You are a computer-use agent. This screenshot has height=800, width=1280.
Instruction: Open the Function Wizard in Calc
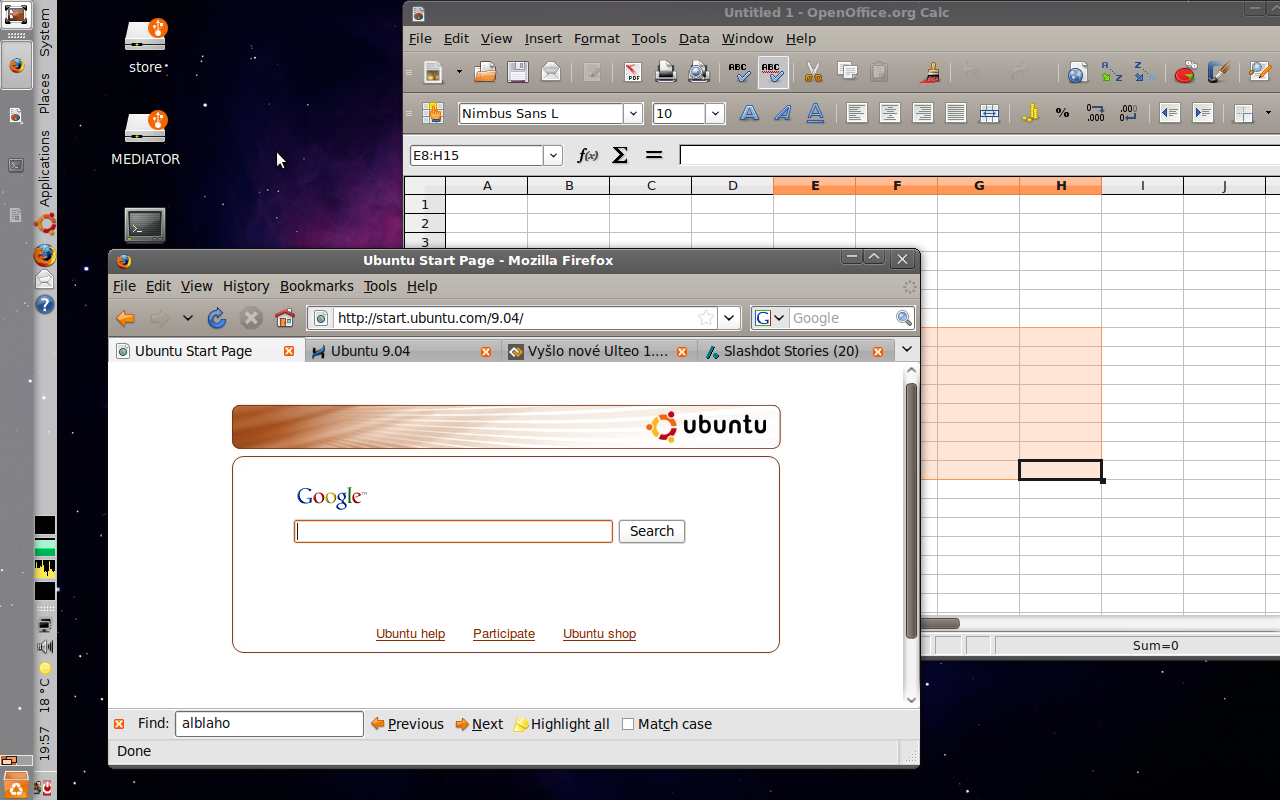click(588, 155)
